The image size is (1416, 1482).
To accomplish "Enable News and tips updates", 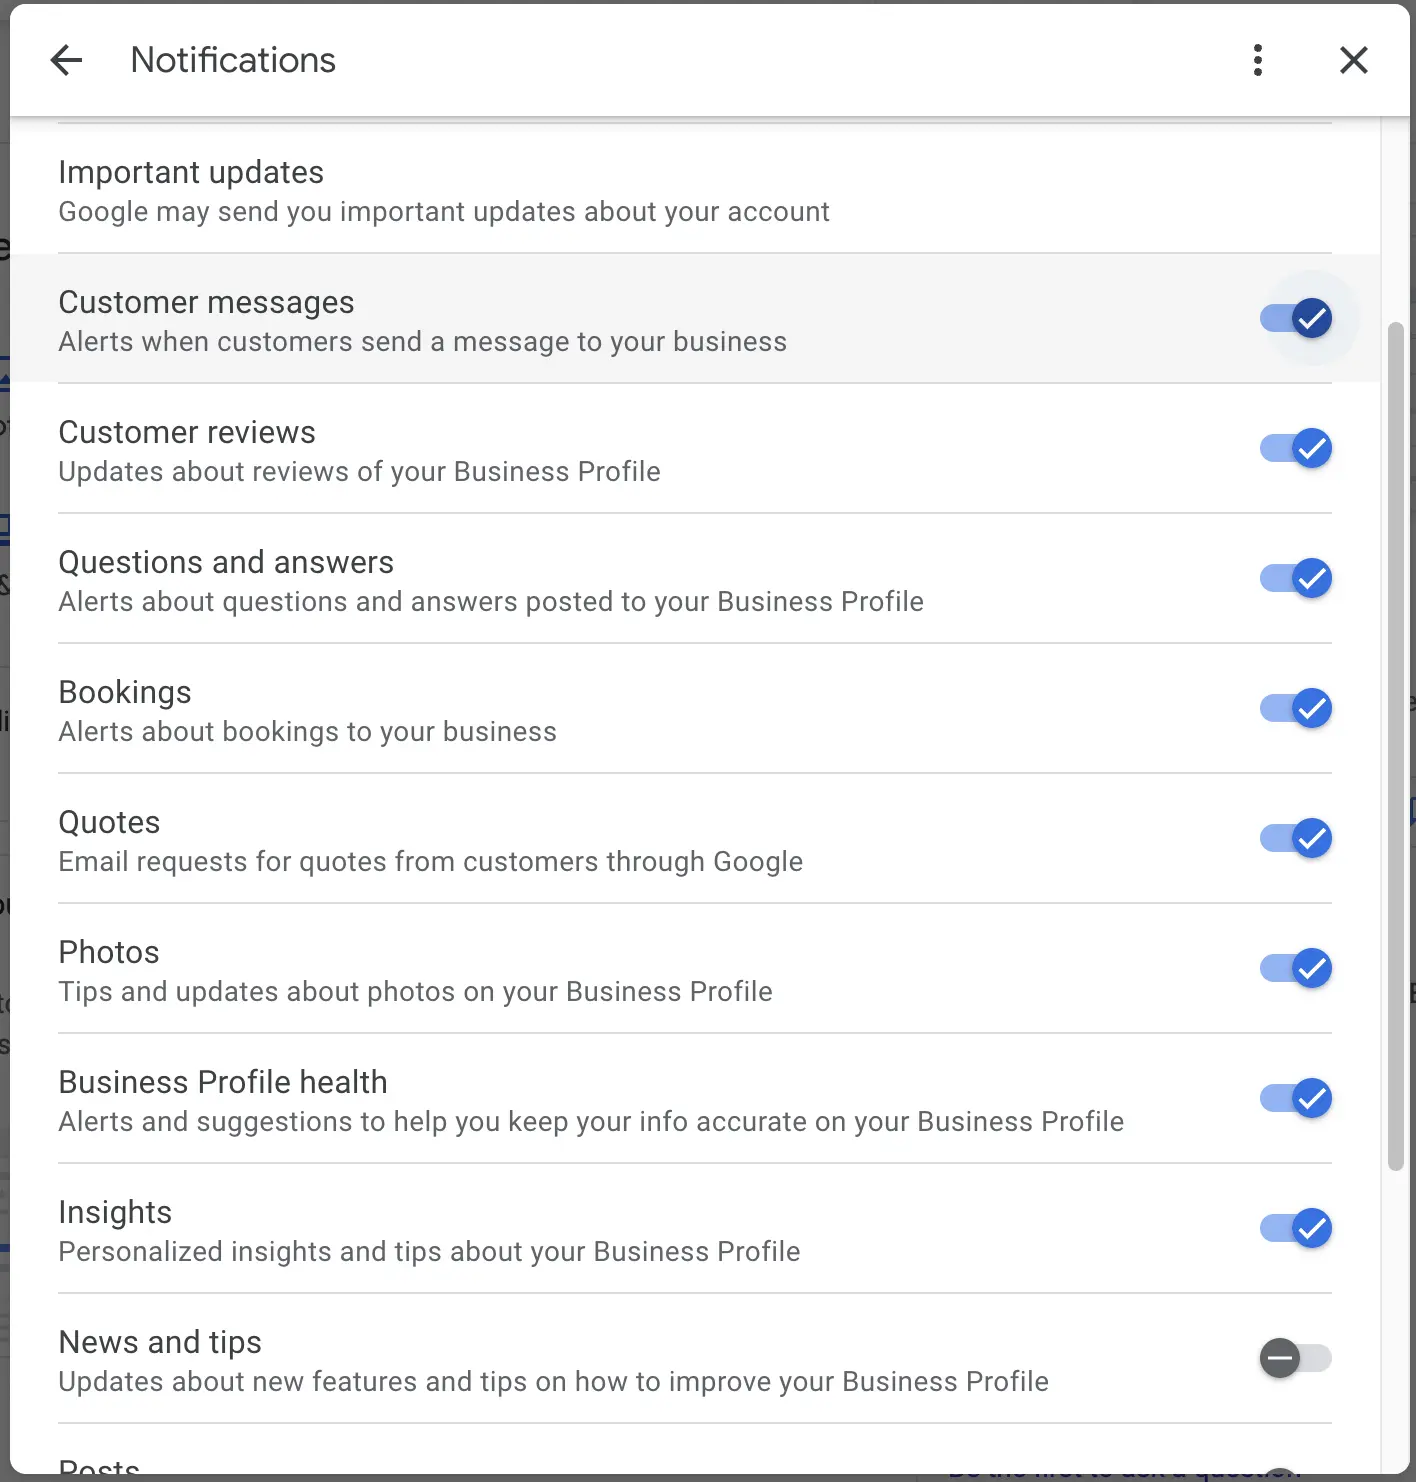I will click(1295, 1358).
